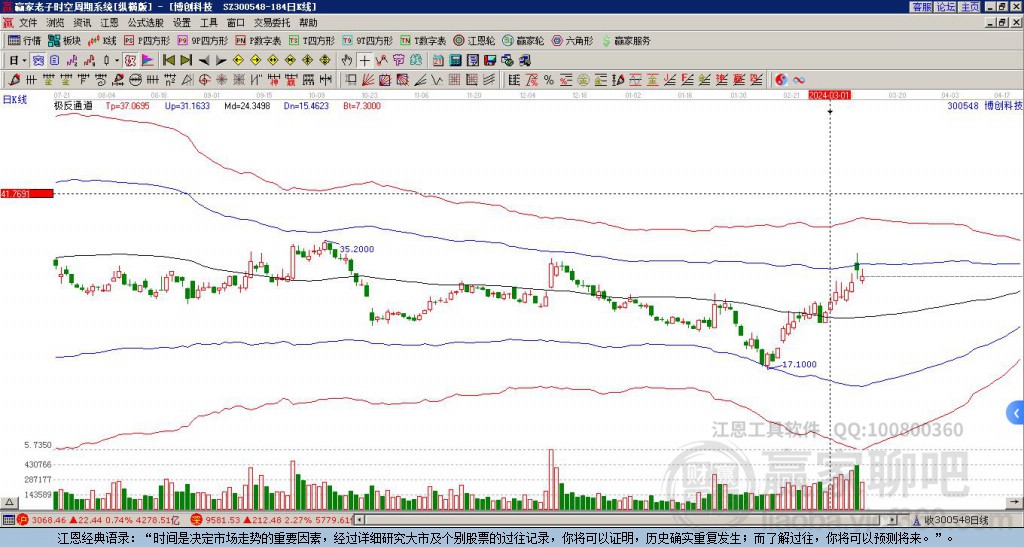Click the 300548 博创科技 stock label
This screenshot has width=1024, height=548.
click(985, 105)
